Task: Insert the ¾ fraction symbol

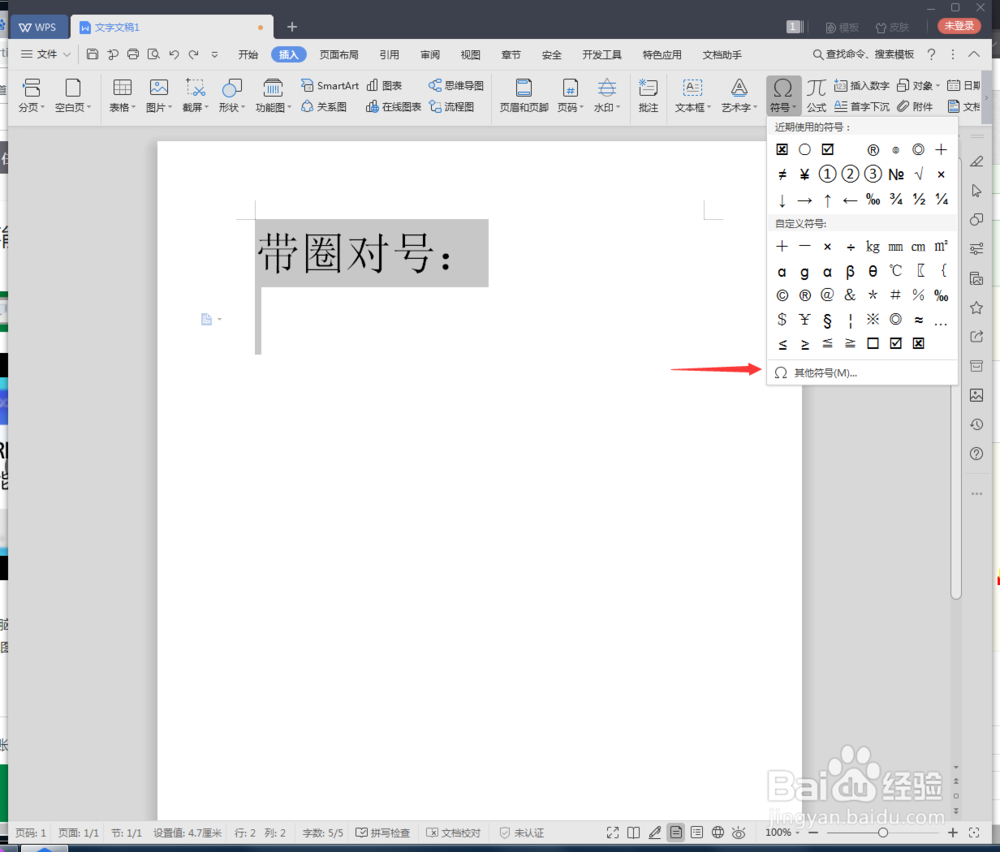Action: 896,199
